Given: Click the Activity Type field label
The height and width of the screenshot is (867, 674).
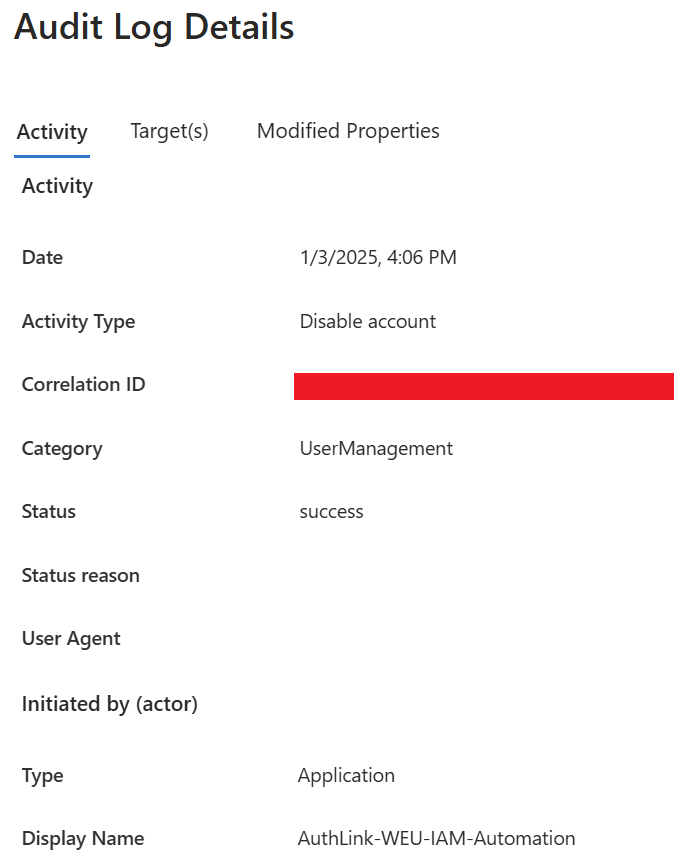Looking at the screenshot, I should pyautogui.click(x=78, y=322).
